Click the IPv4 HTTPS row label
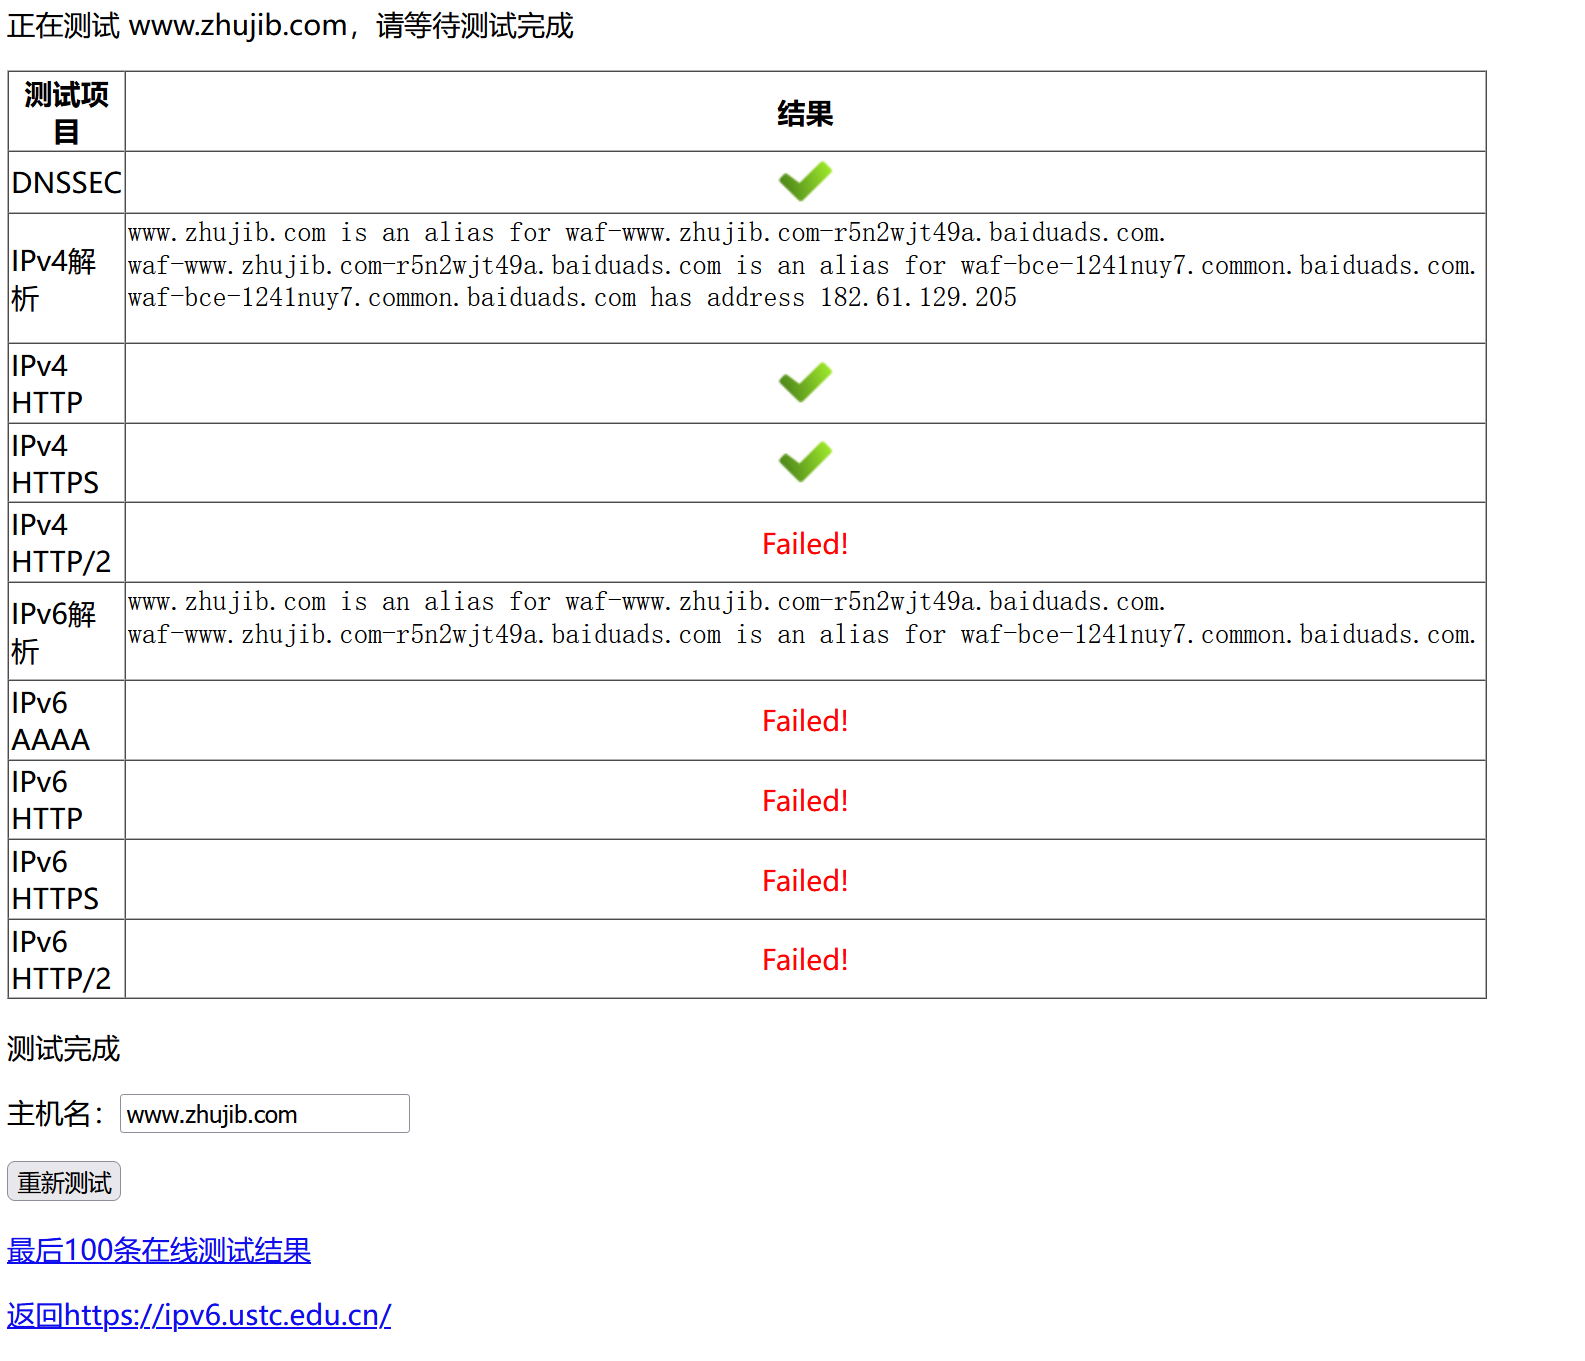 [x=55, y=464]
